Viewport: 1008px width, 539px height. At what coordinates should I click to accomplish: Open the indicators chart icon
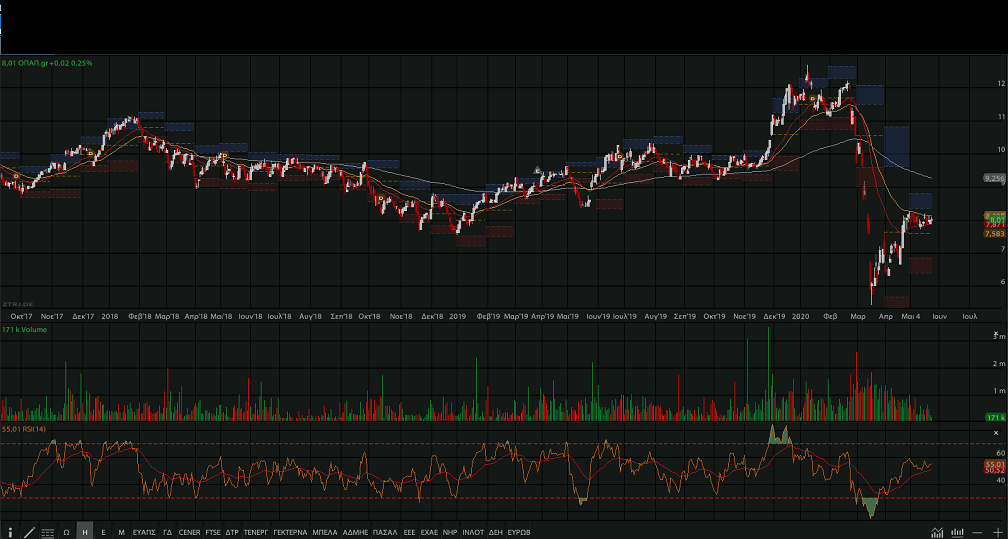(x=937, y=532)
